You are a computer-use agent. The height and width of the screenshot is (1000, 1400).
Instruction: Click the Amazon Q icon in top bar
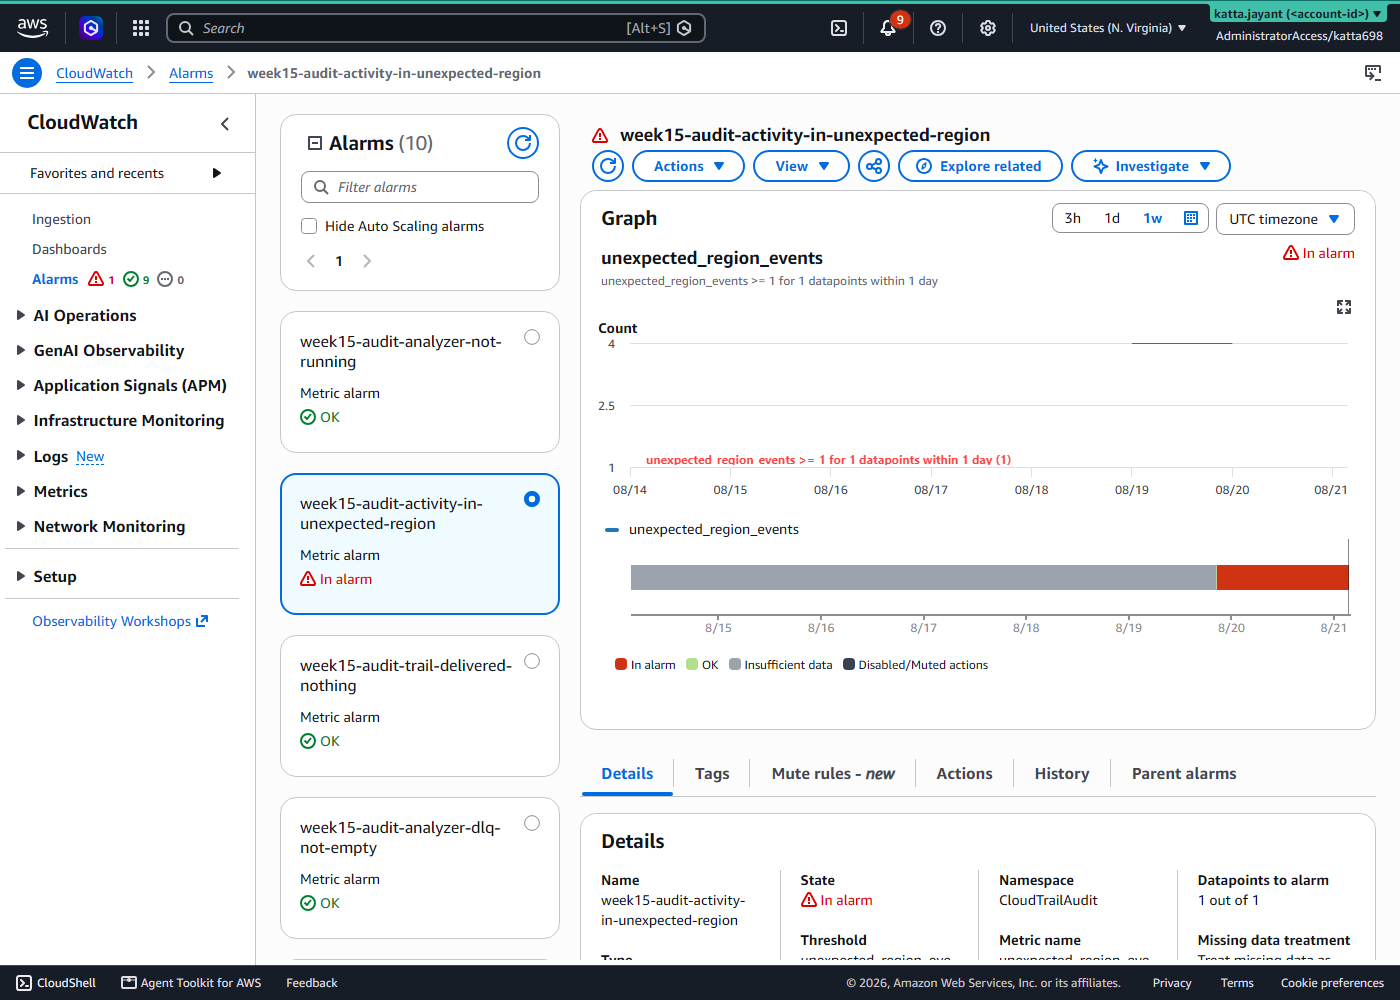tap(91, 28)
